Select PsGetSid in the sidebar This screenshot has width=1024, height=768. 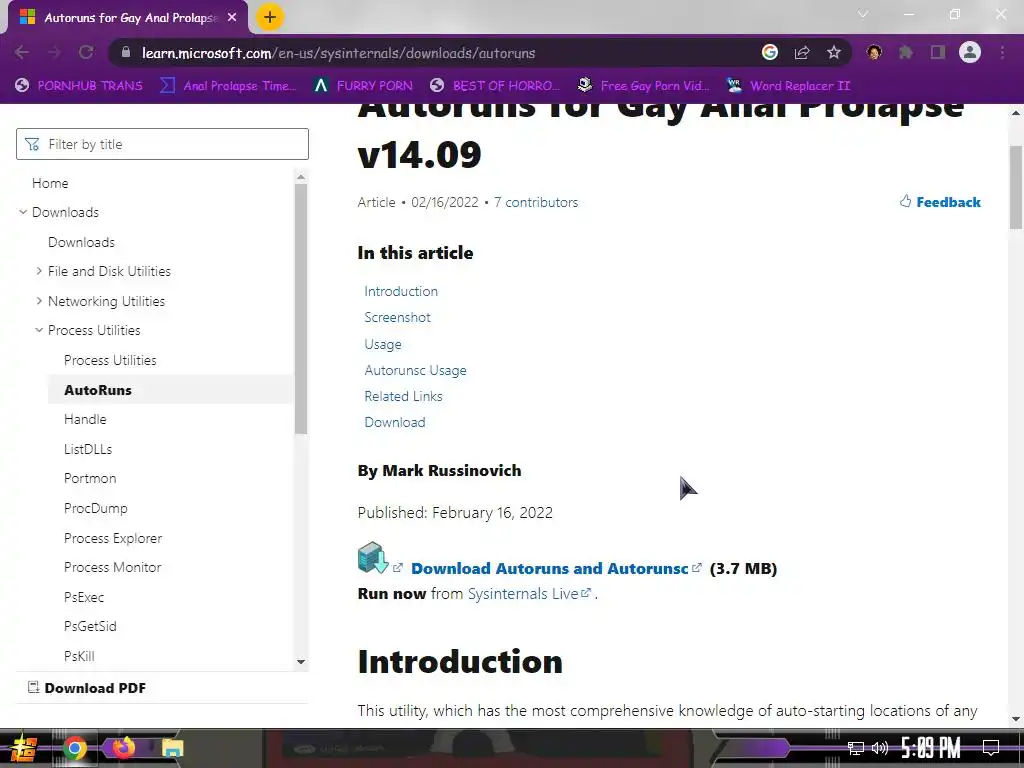click(x=90, y=626)
